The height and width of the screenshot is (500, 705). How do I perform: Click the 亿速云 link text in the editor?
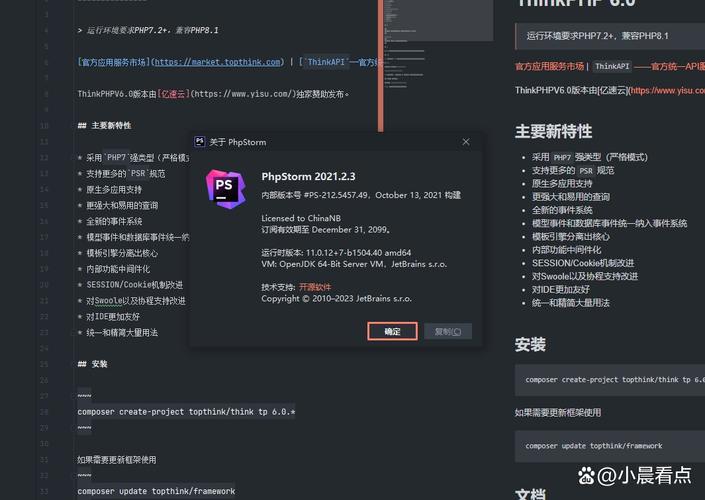173,94
